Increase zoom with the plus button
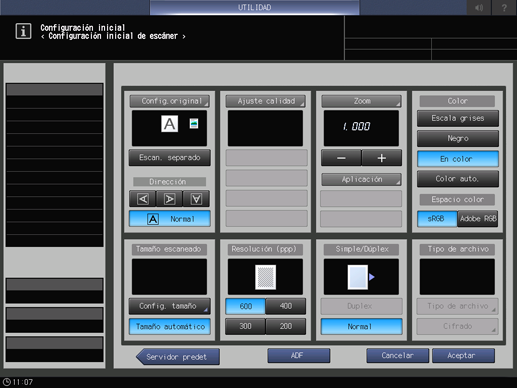 [382, 158]
